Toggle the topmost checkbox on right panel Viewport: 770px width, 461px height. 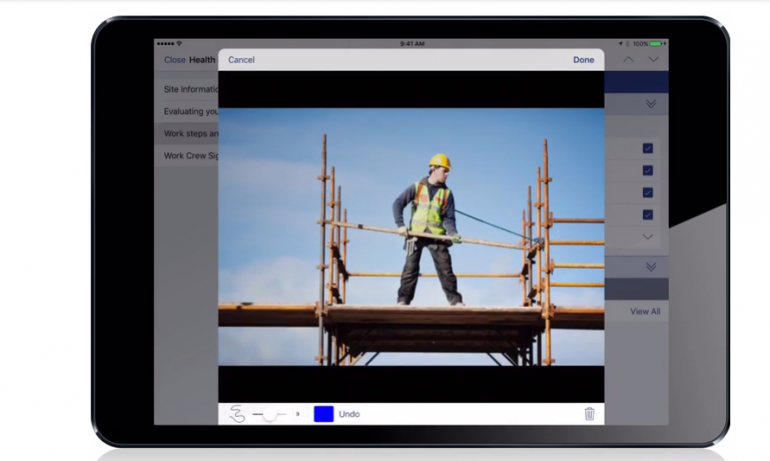tap(648, 148)
